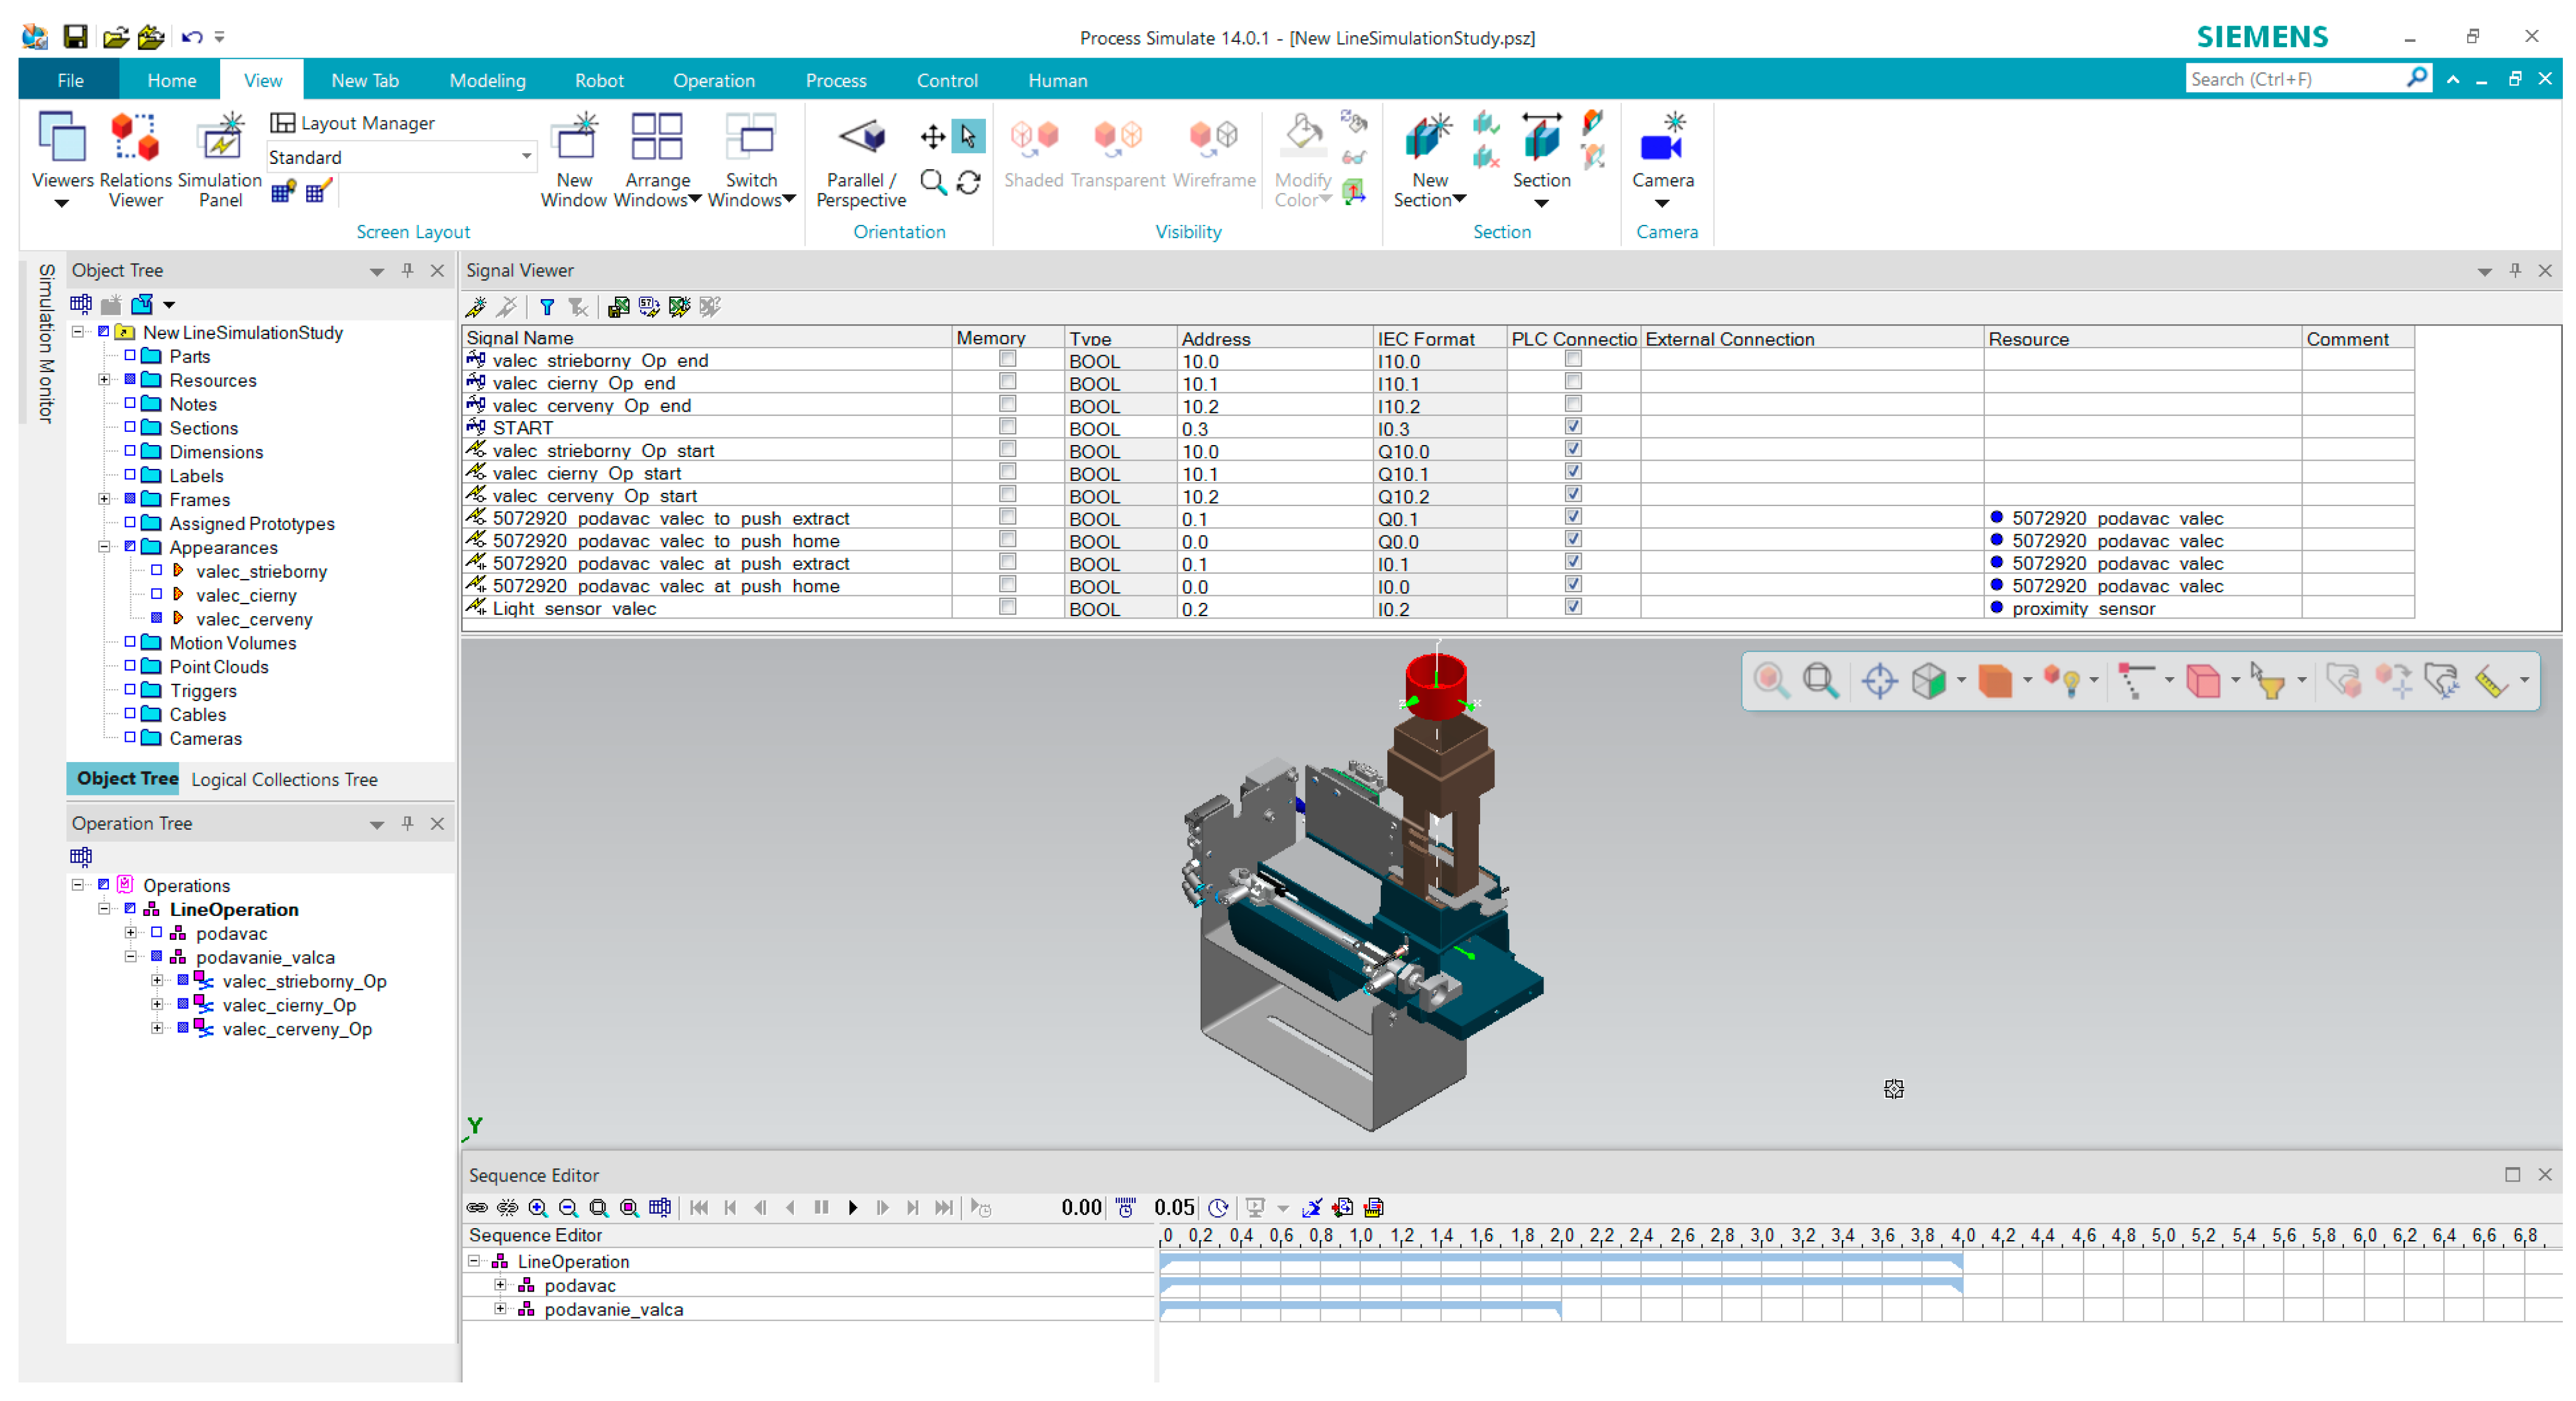The image size is (2576, 1401).
Task: Check Memory box for valec_strieborny_Op_end
Action: (1007, 359)
